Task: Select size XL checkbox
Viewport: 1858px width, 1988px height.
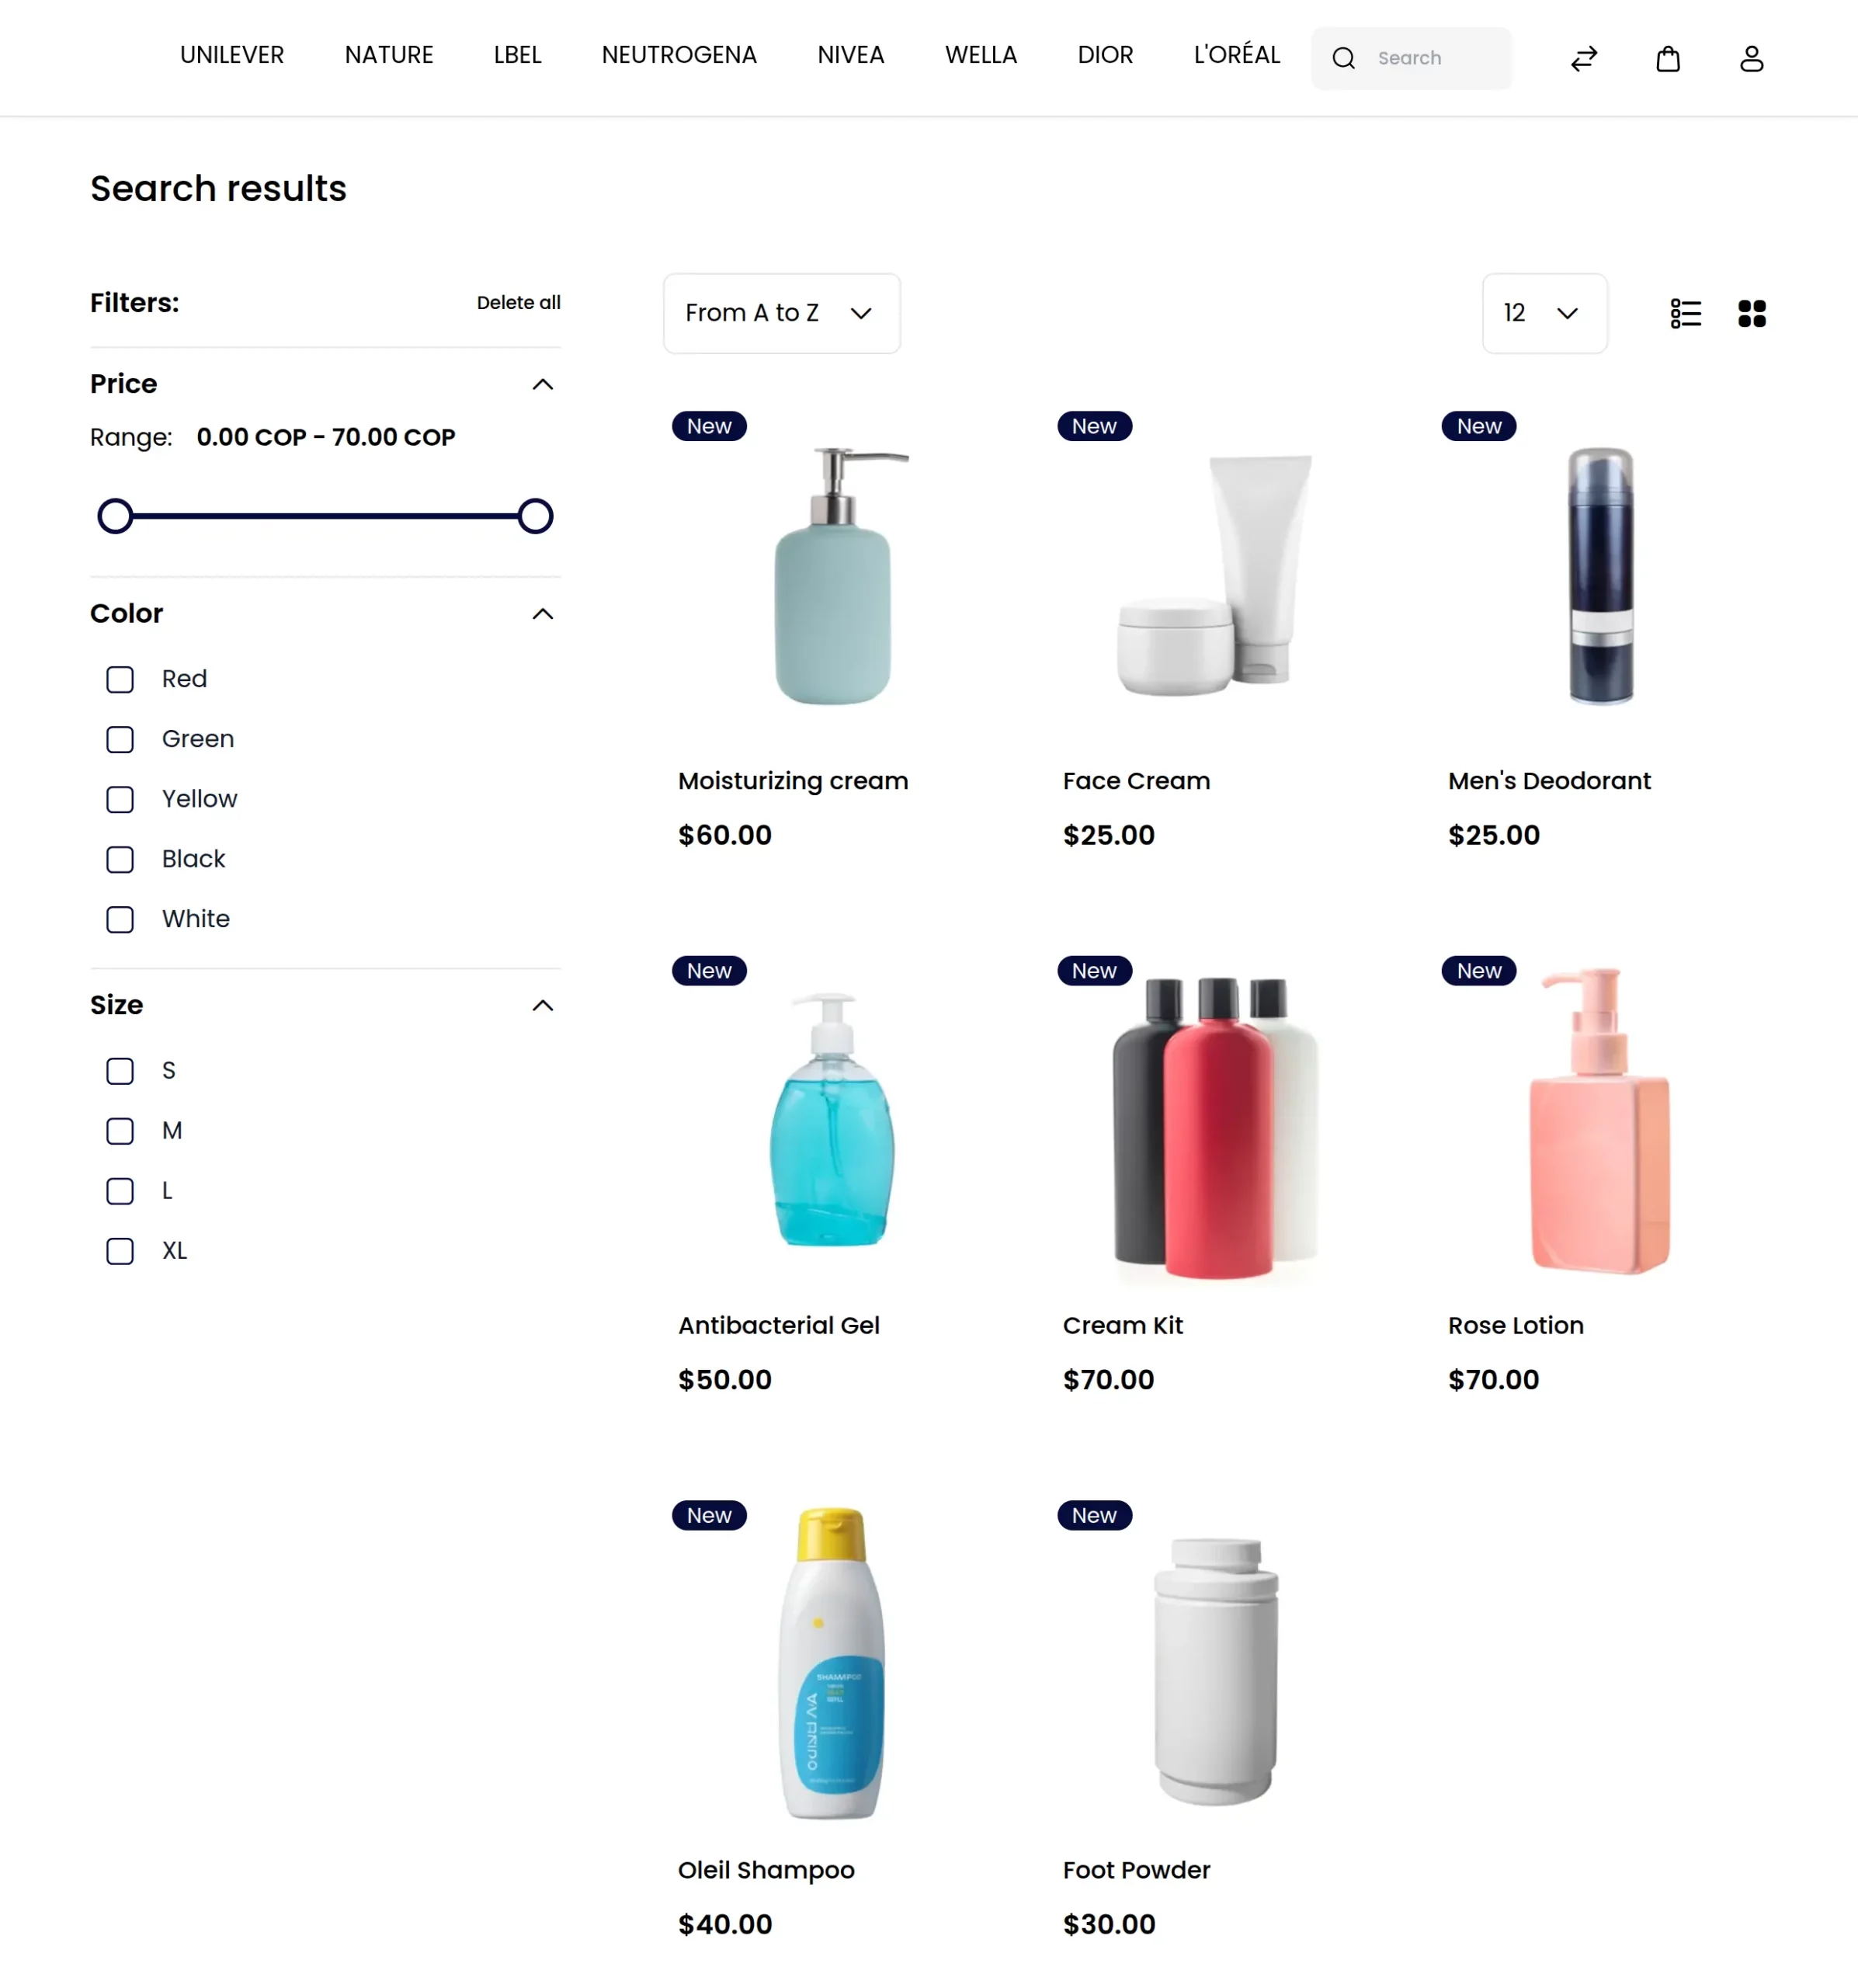Action: [120, 1252]
